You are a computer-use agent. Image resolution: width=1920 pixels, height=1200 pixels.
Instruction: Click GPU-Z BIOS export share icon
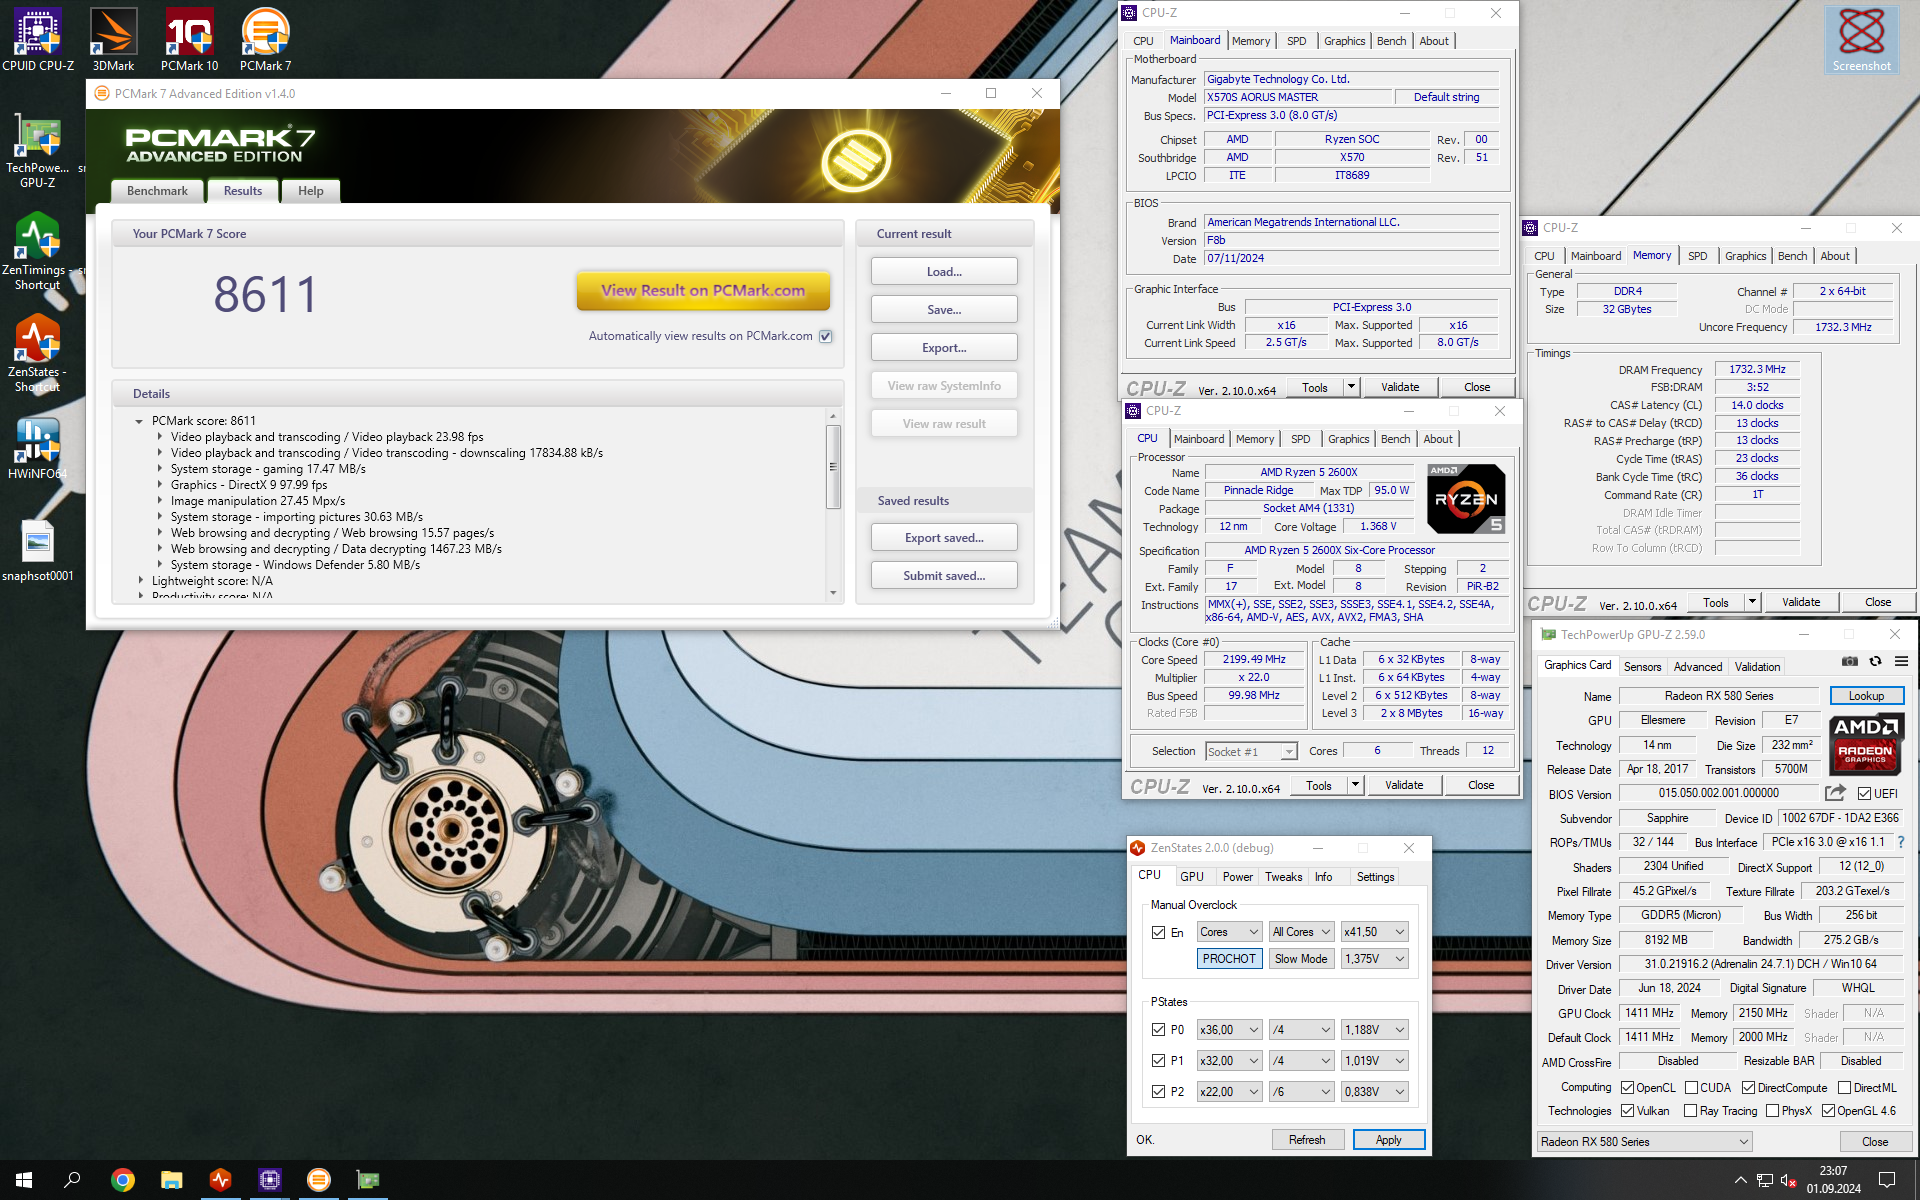(1835, 793)
